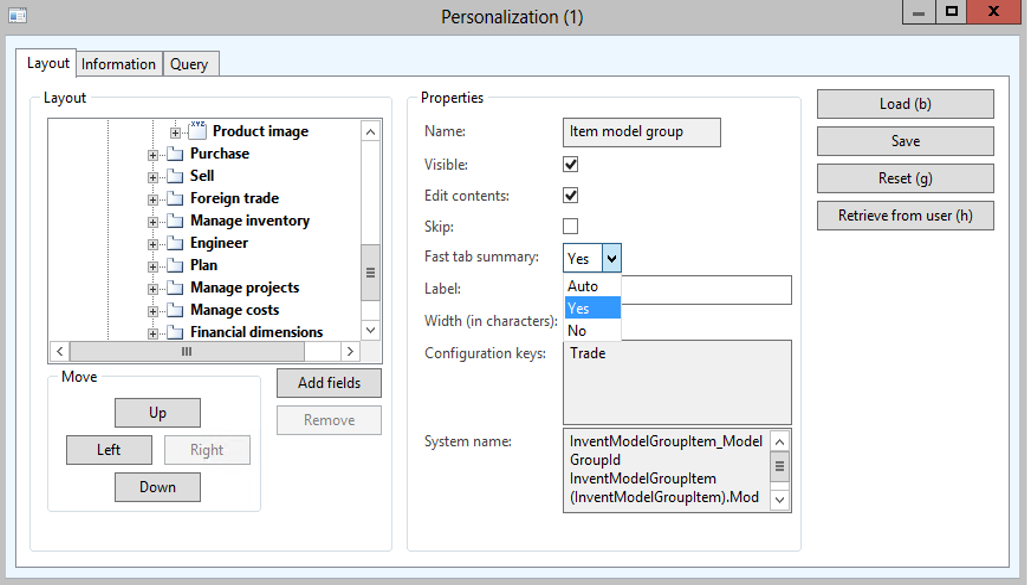Screen dimensions: 1027x585
Task: Click the Financial dimensions folder icon
Action: 175,332
